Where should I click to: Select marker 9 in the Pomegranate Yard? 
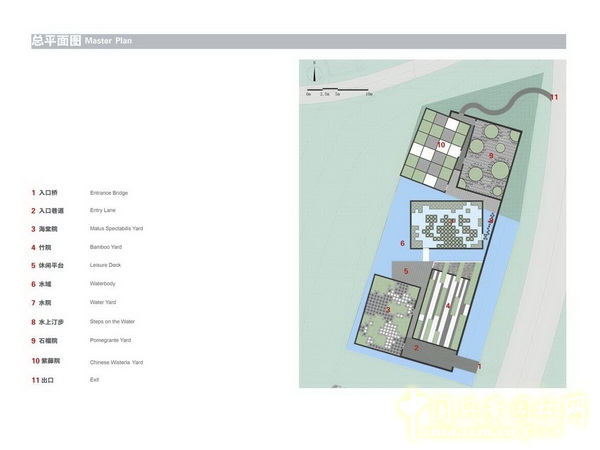point(491,156)
